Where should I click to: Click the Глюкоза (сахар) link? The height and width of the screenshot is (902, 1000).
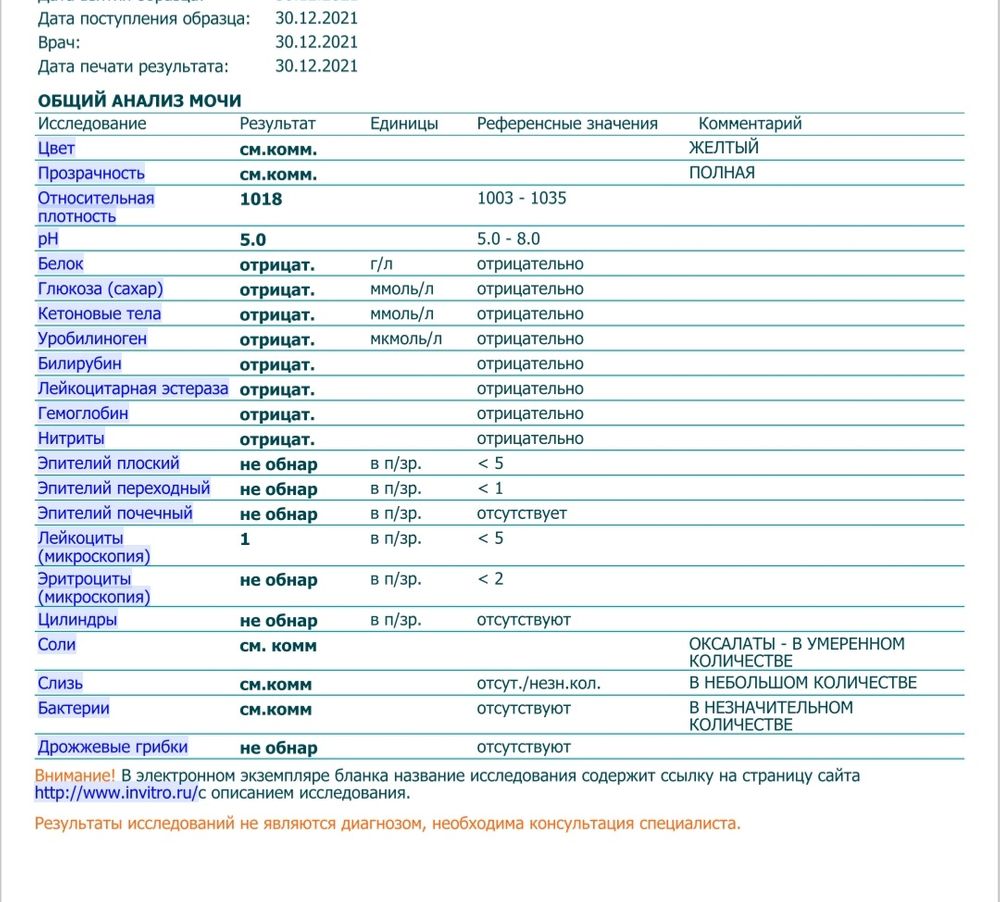[x=100, y=289]
